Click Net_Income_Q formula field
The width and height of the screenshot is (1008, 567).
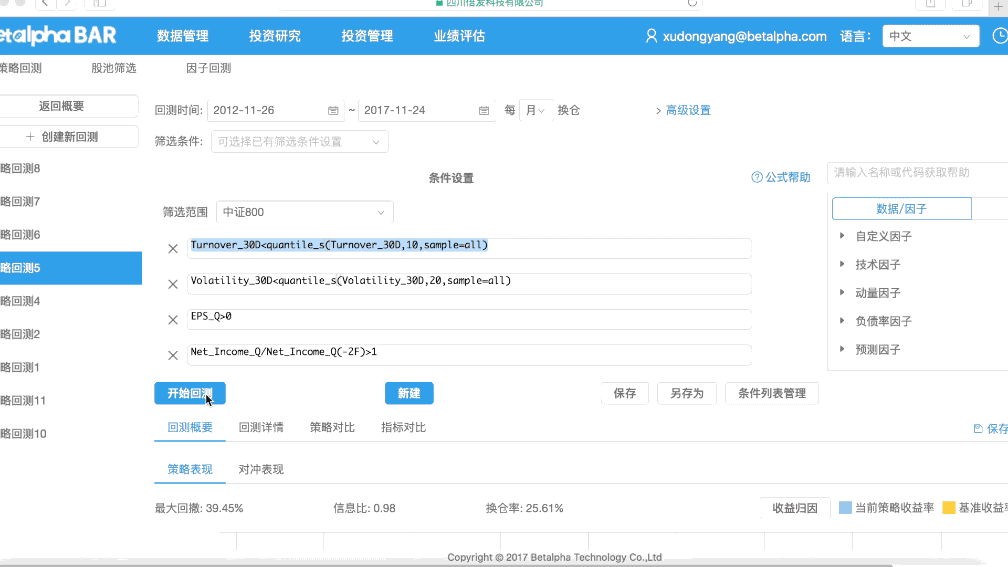[469, 354]
